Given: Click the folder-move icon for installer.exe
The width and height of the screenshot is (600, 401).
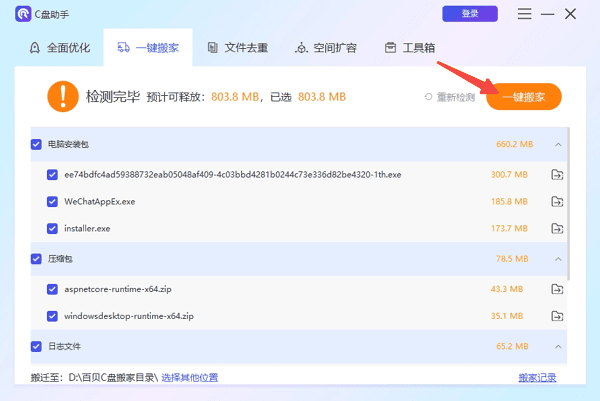Looking at the screenshot, I should pyautogui.click(x=557, y=229).
